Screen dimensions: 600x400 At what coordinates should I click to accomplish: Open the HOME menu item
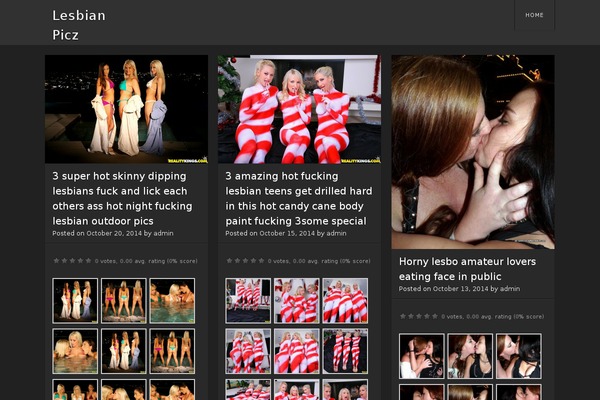[x=534, y=15]
